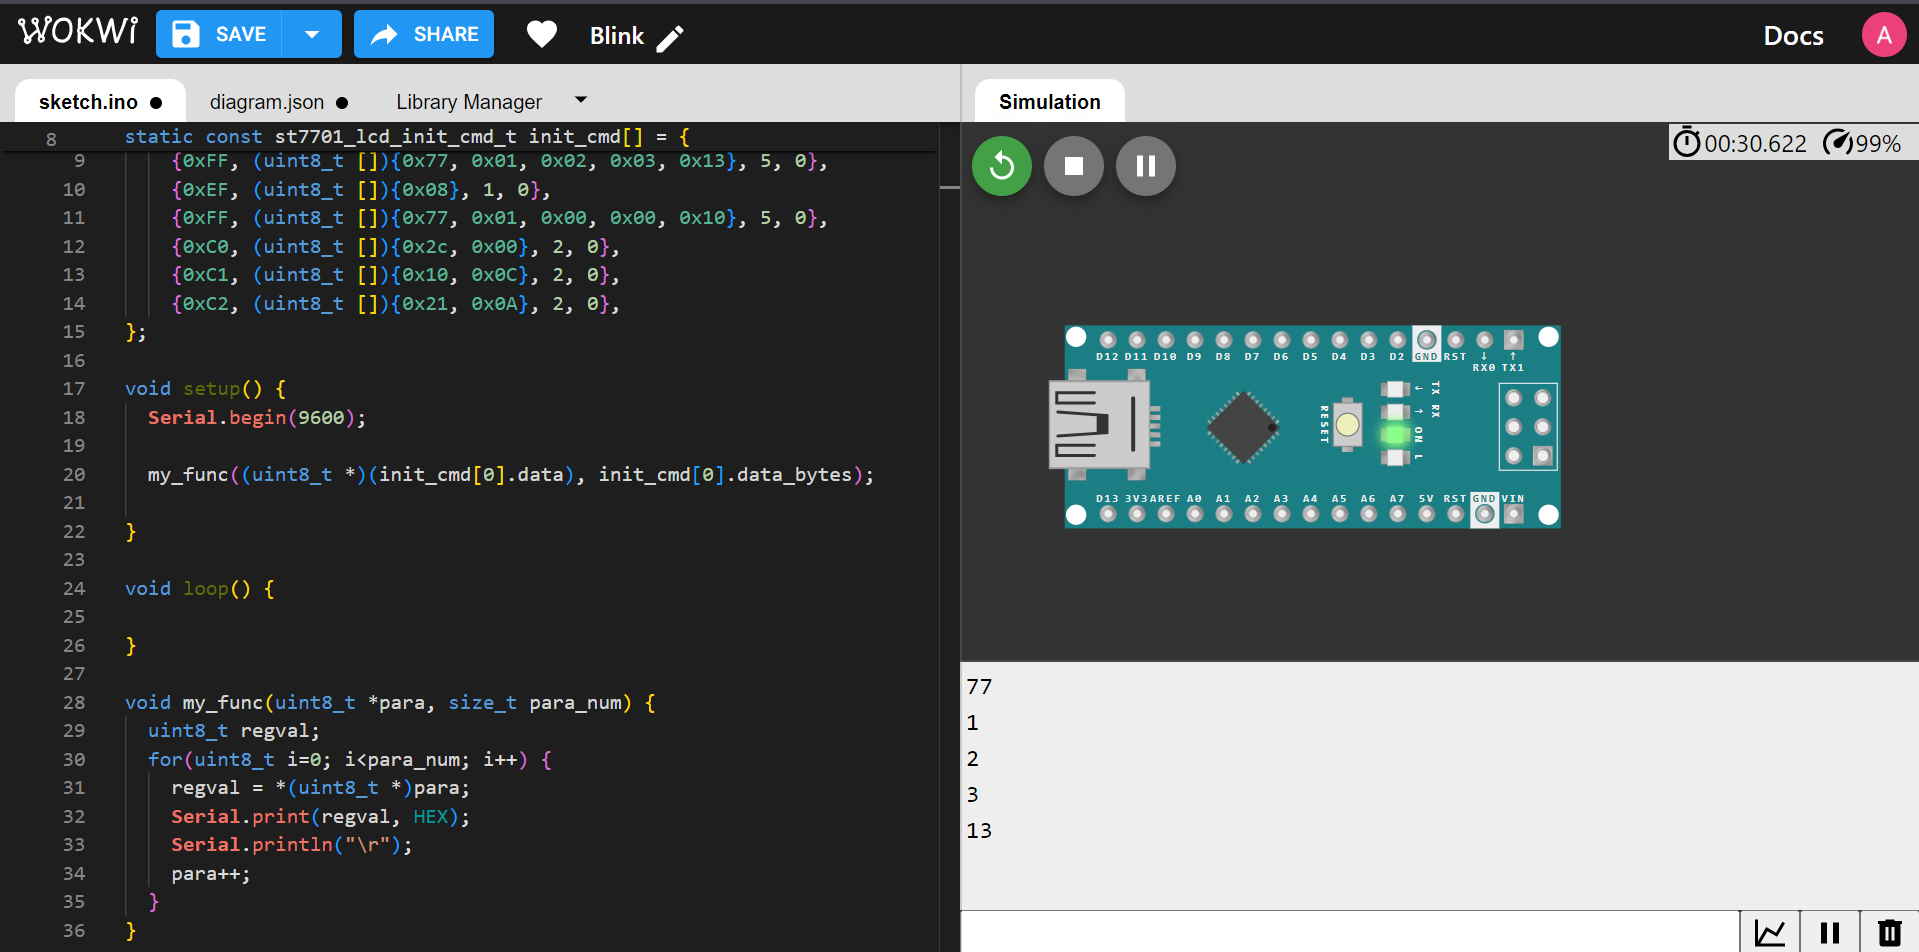Open the user avatar menu
This screenshot has width=1919, height=952.
click(1883, 35)
